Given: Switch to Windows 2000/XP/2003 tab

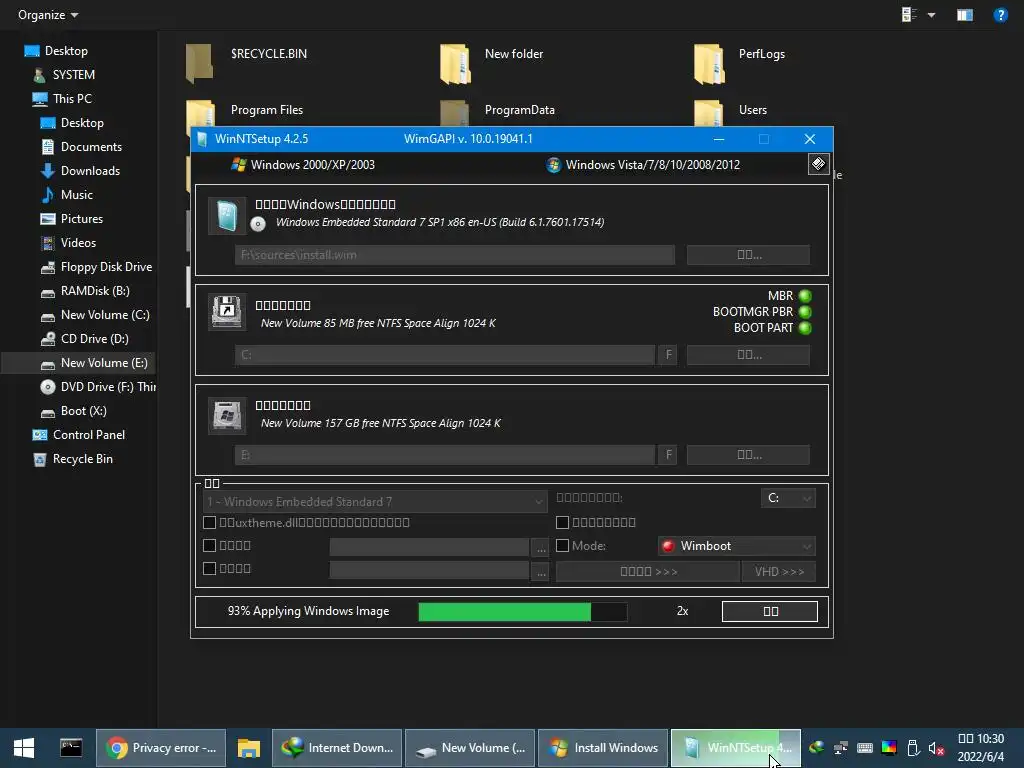Looking at the screenshot, I should [x=303, y=165].
